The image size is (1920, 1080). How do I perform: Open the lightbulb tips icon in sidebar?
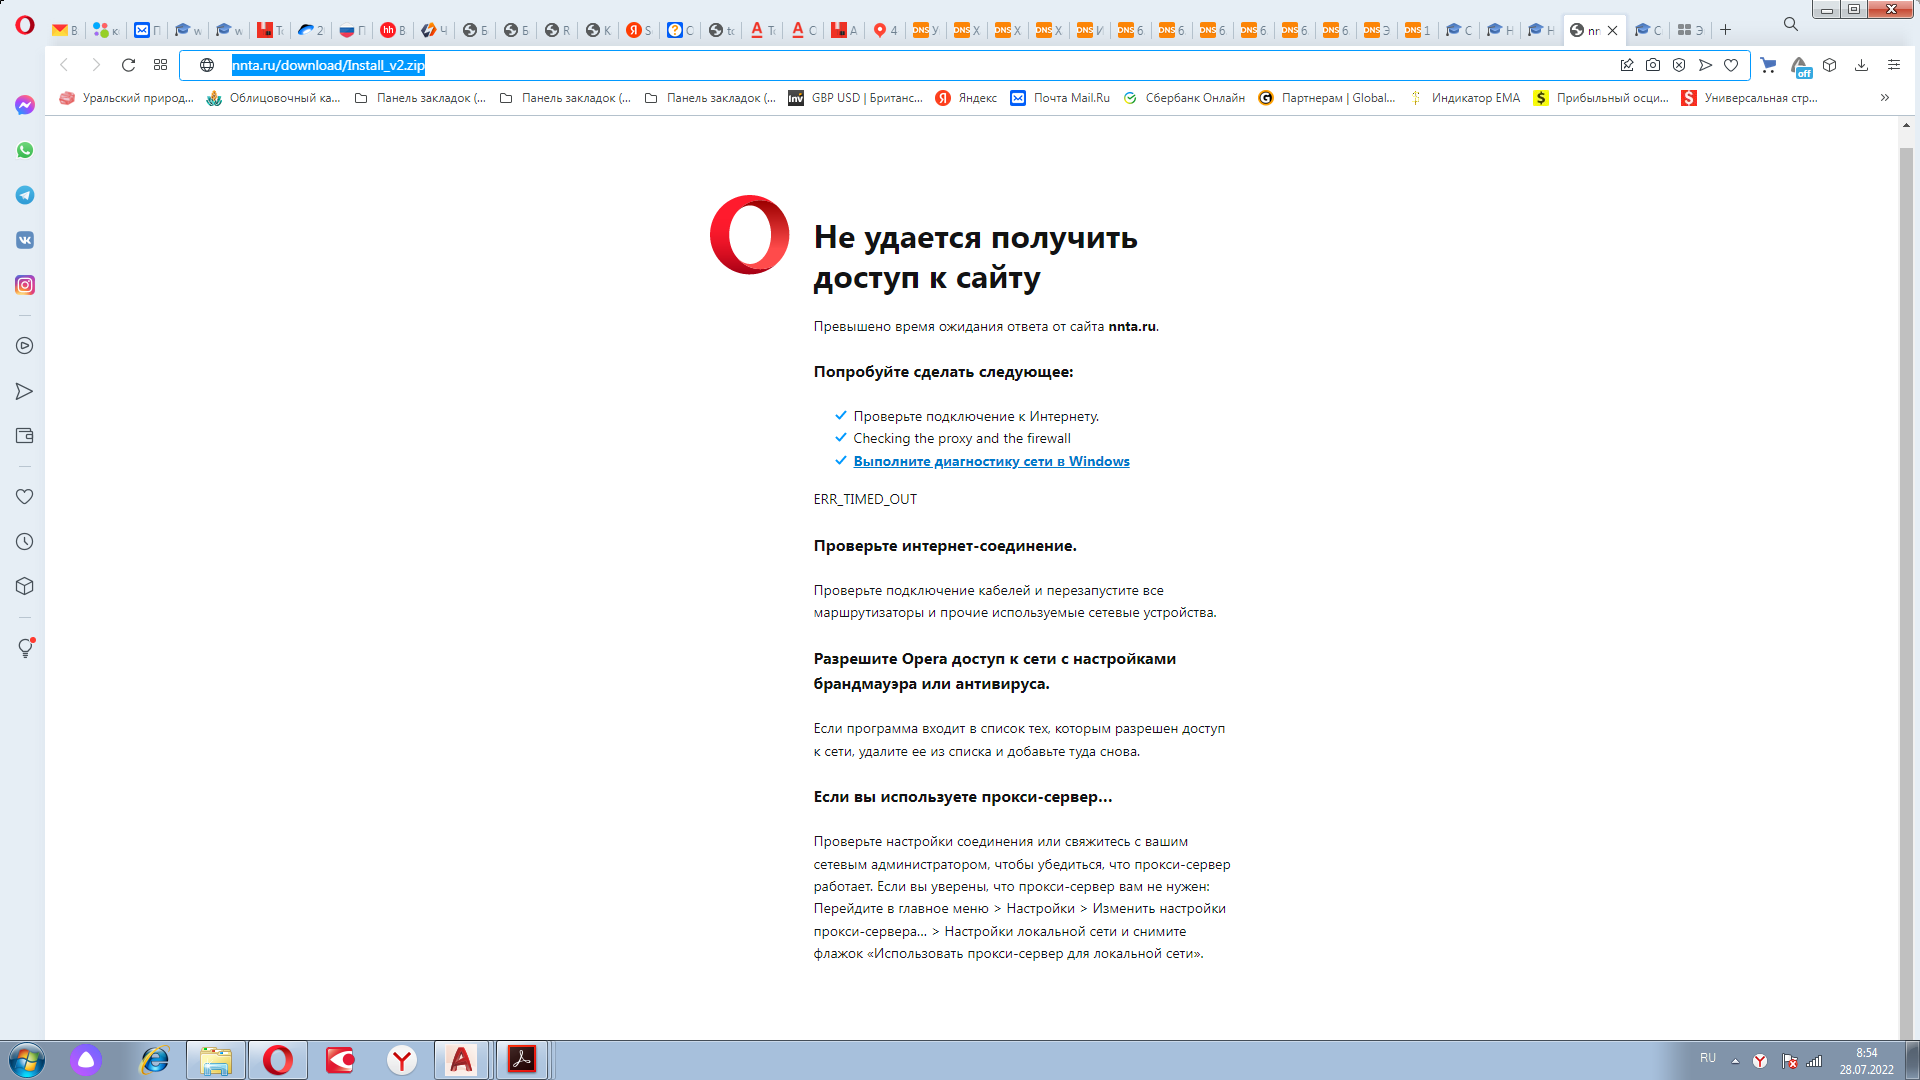[x=25, y=648]
